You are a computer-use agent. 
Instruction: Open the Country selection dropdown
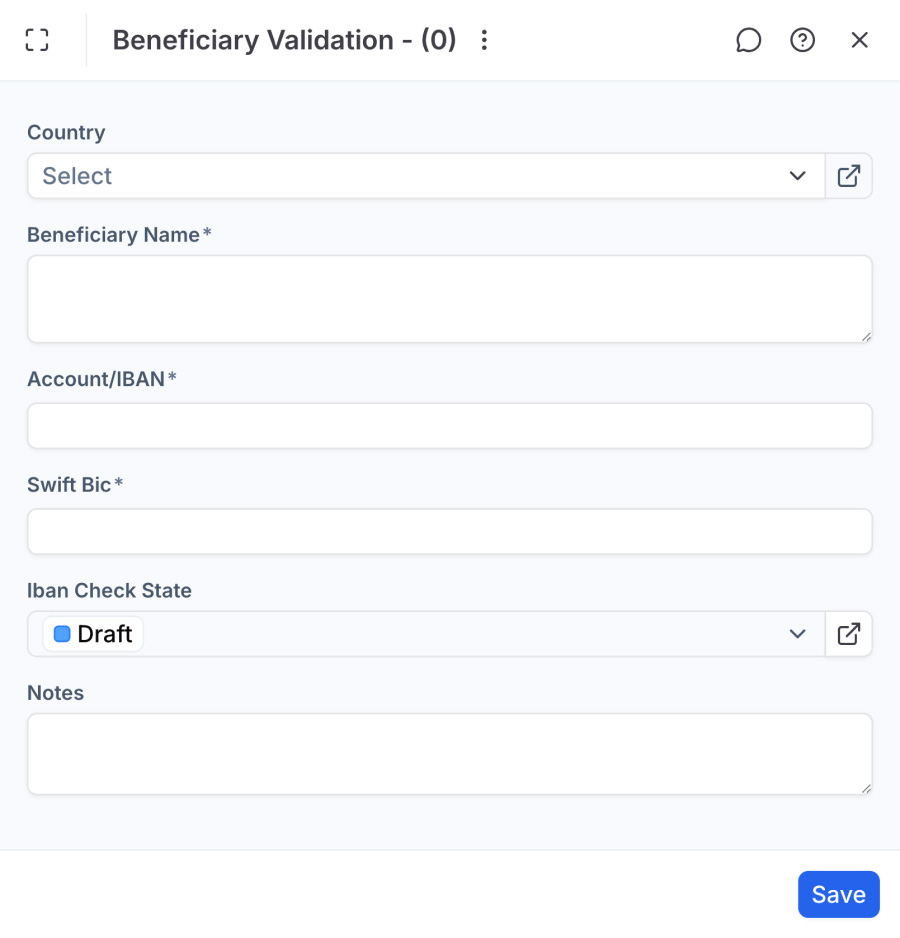420,175
